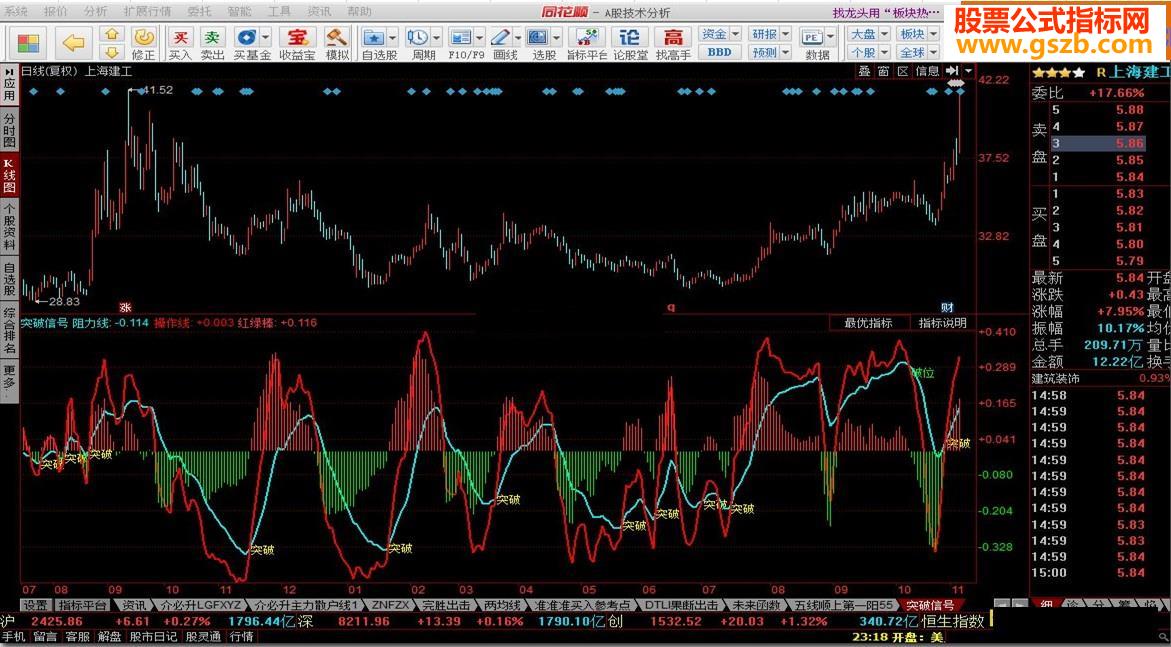Click the 设置 button in the indicator bar

click(x=34, y=605)
